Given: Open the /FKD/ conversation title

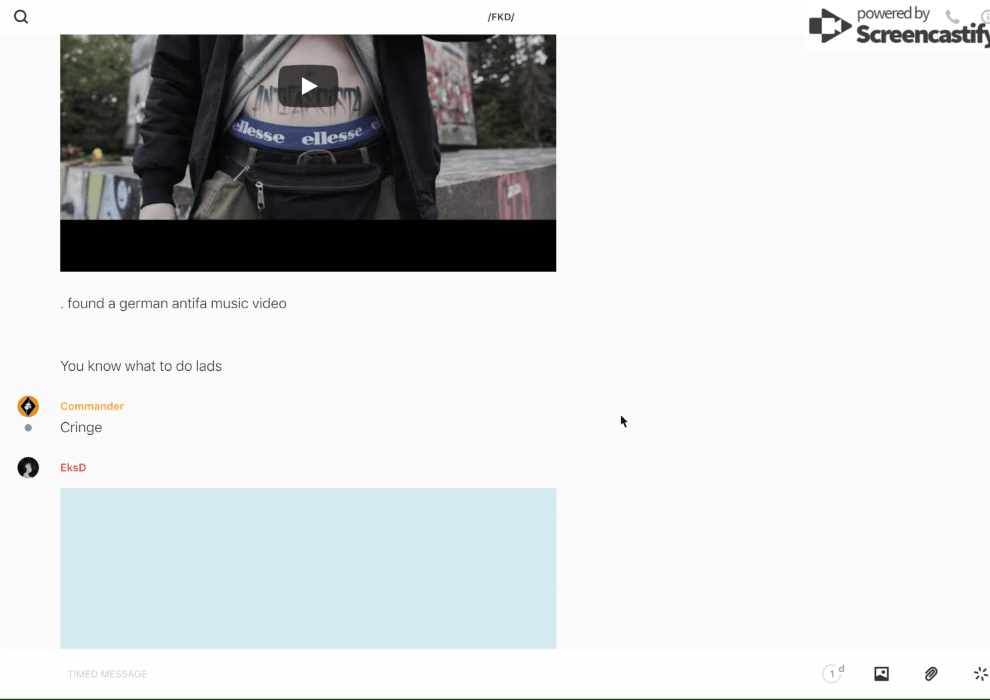Looking at the screenshot, I should [x=500, y=17].
